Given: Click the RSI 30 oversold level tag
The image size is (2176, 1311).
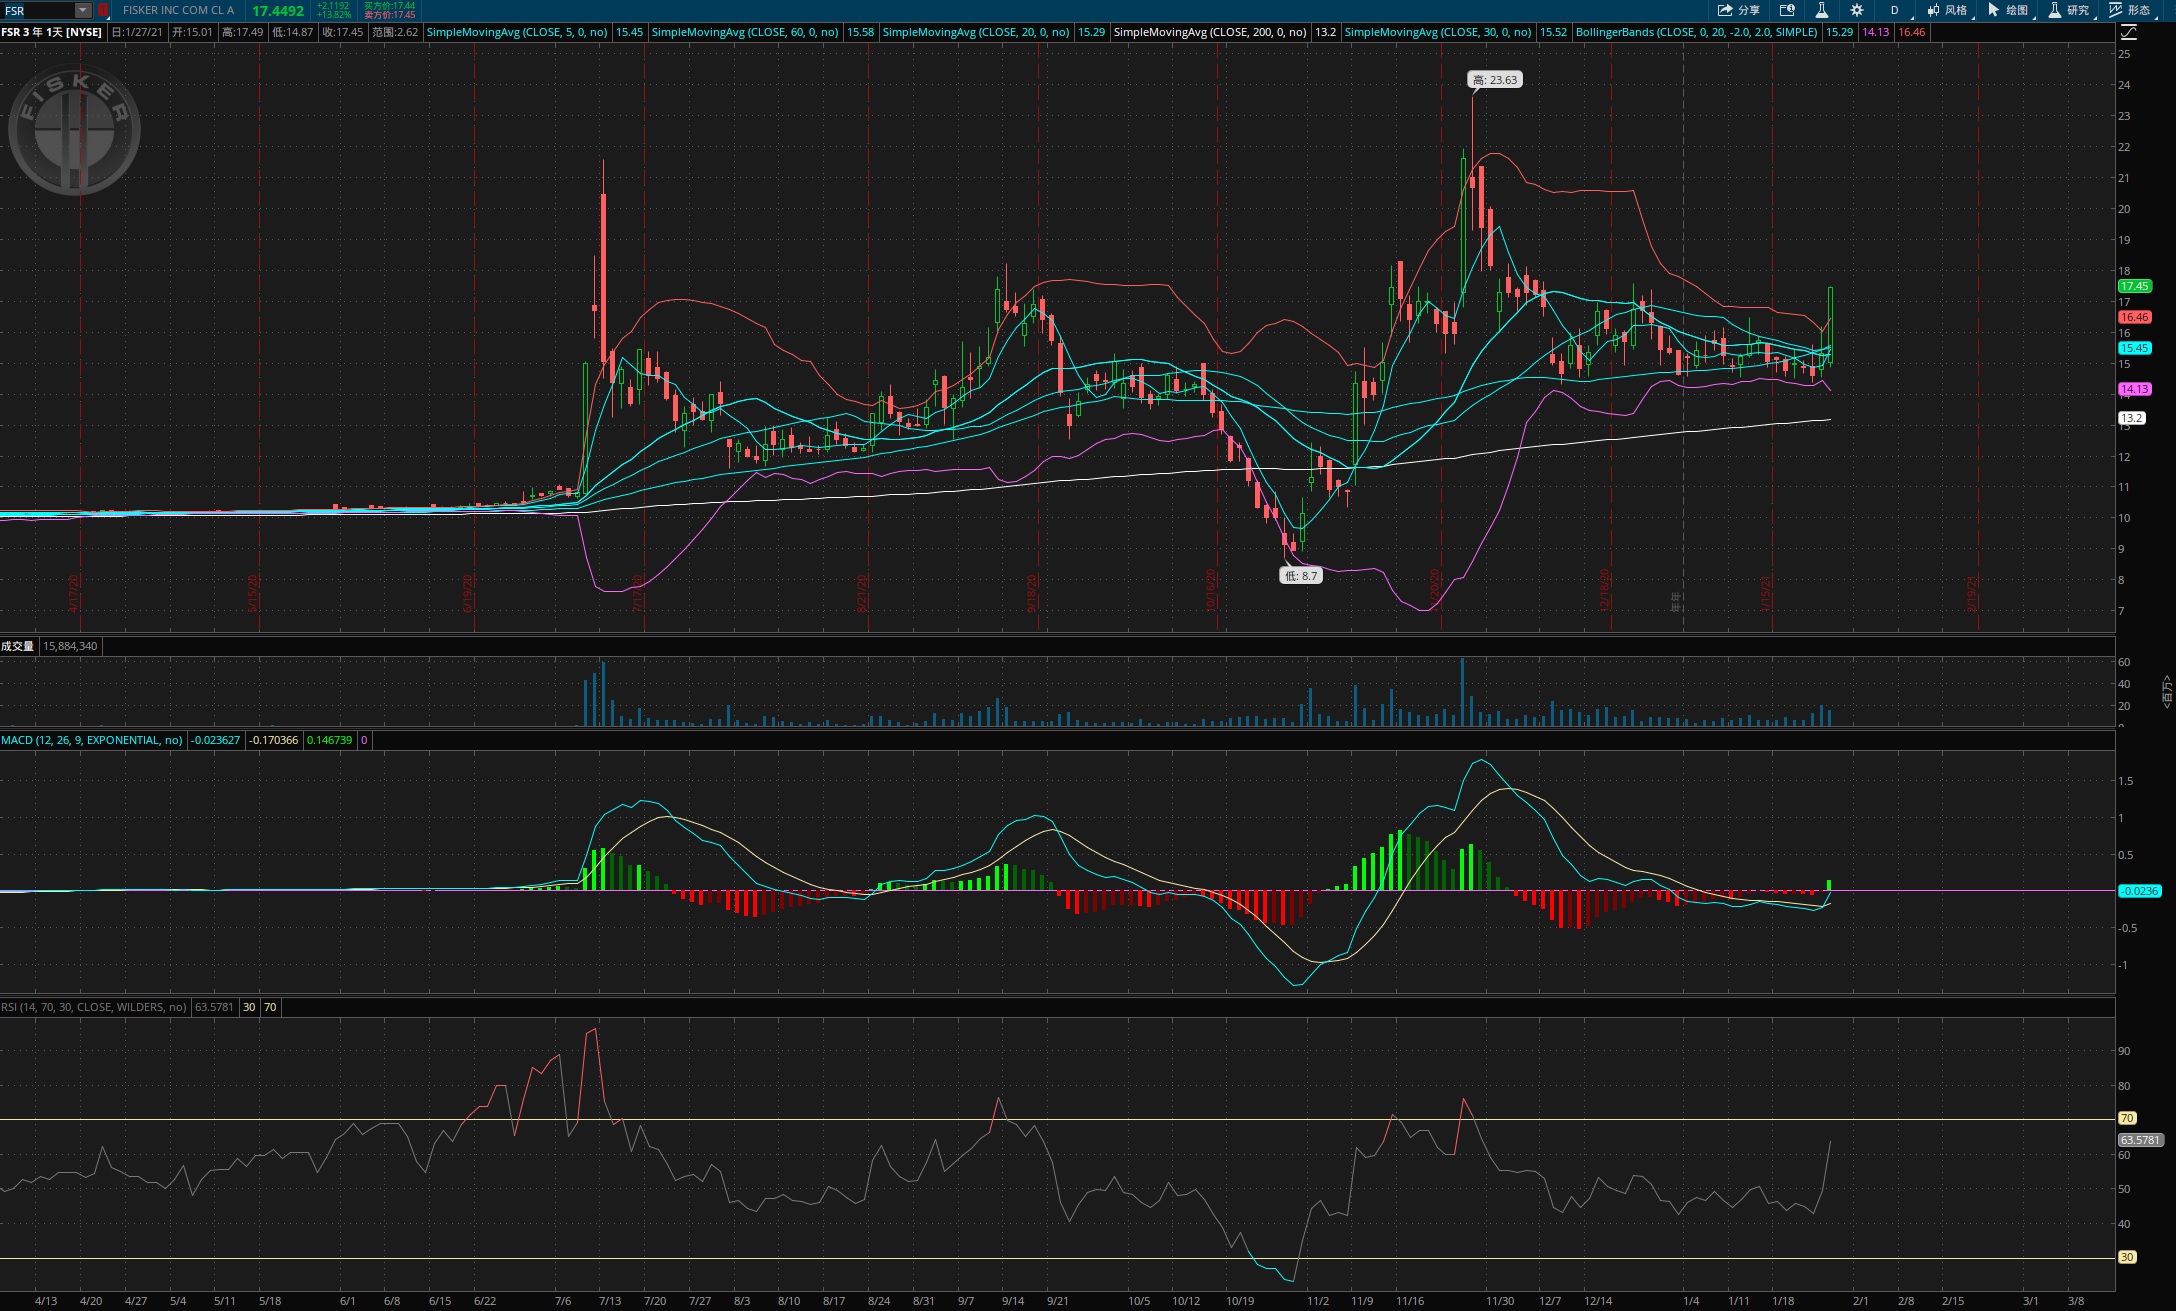Looking at the screenshot, I should [x=2127, y=1257].
